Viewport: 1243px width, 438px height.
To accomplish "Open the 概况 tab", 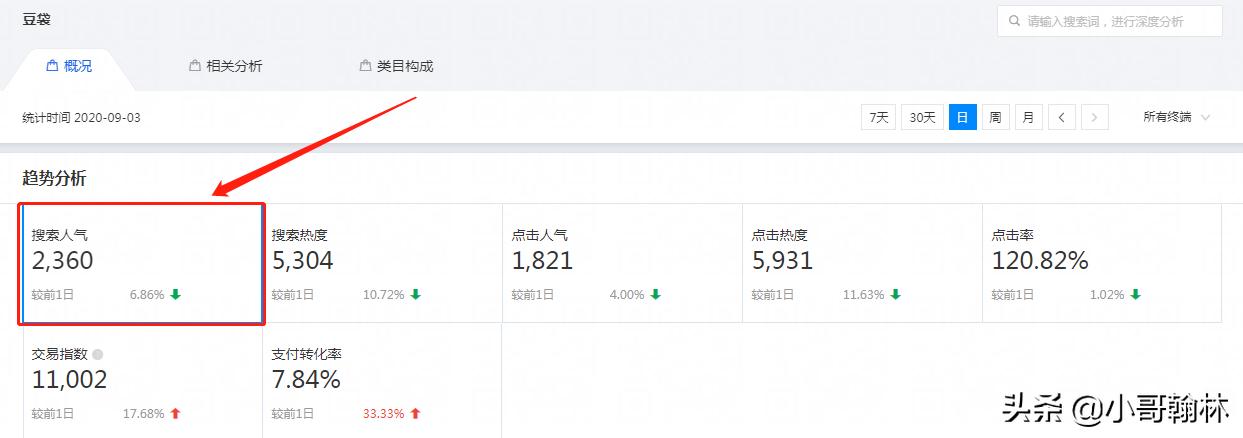I will click(x=69, y=66).
